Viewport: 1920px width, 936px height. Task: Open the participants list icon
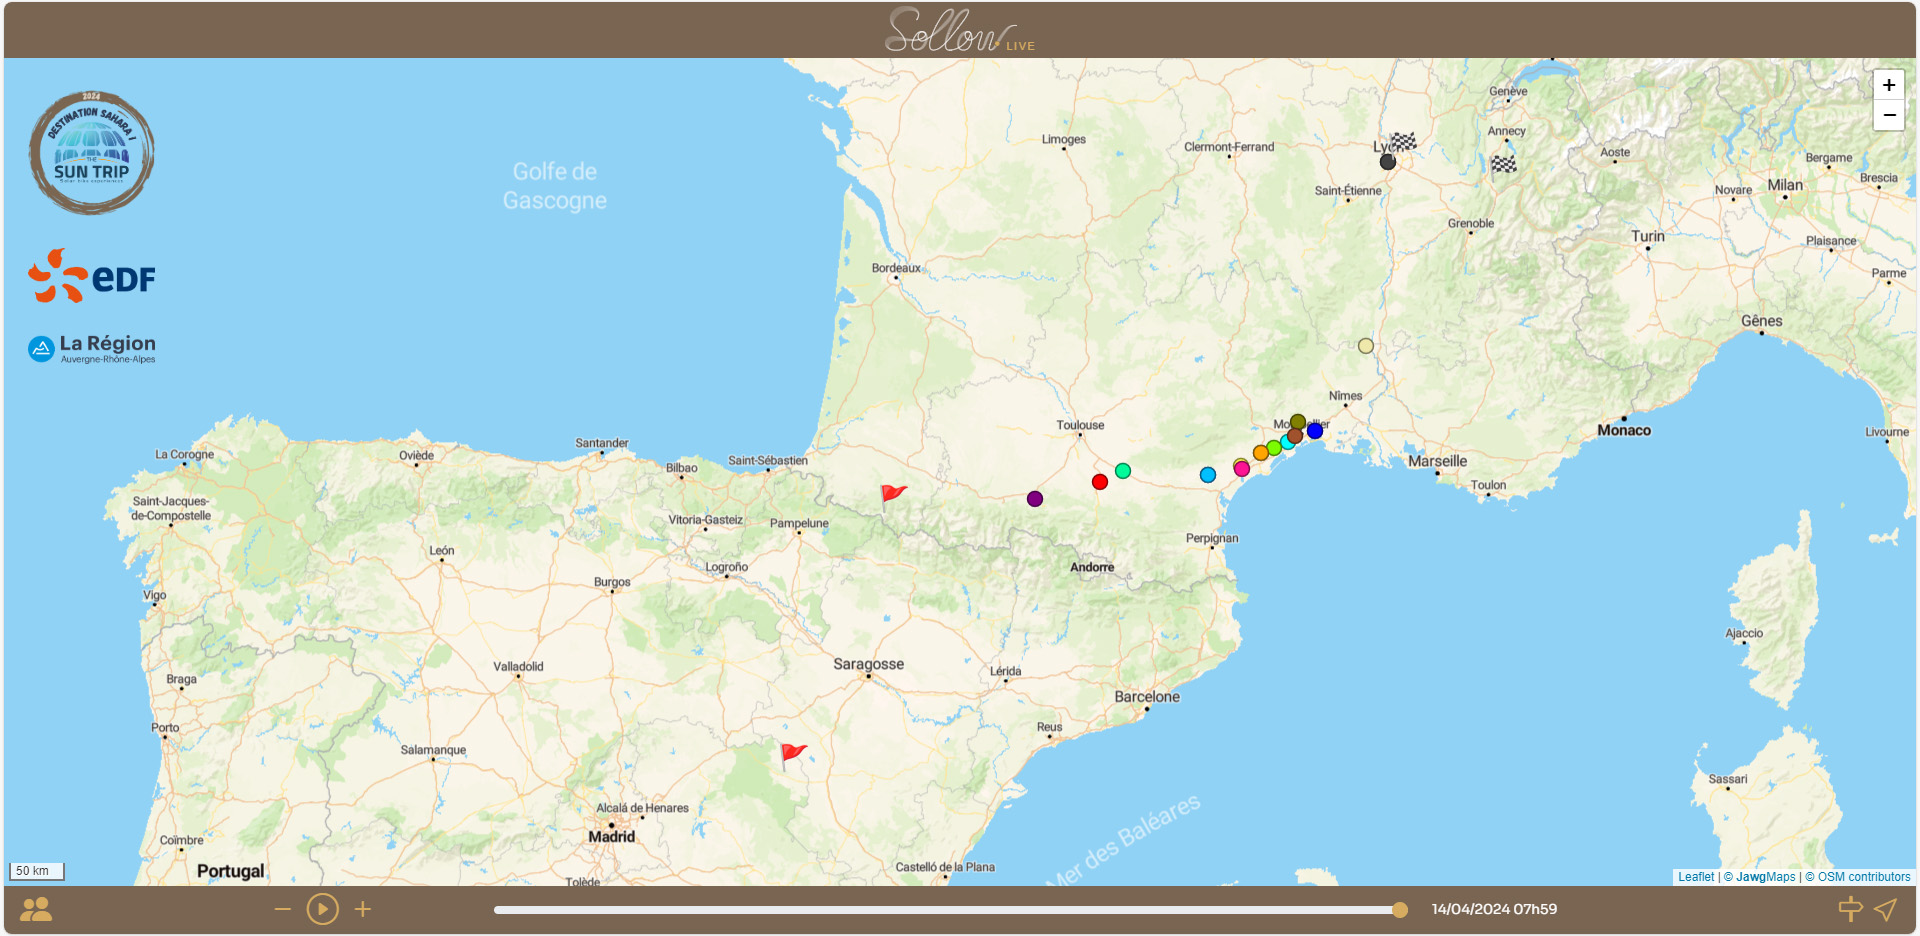pos(36,909)
